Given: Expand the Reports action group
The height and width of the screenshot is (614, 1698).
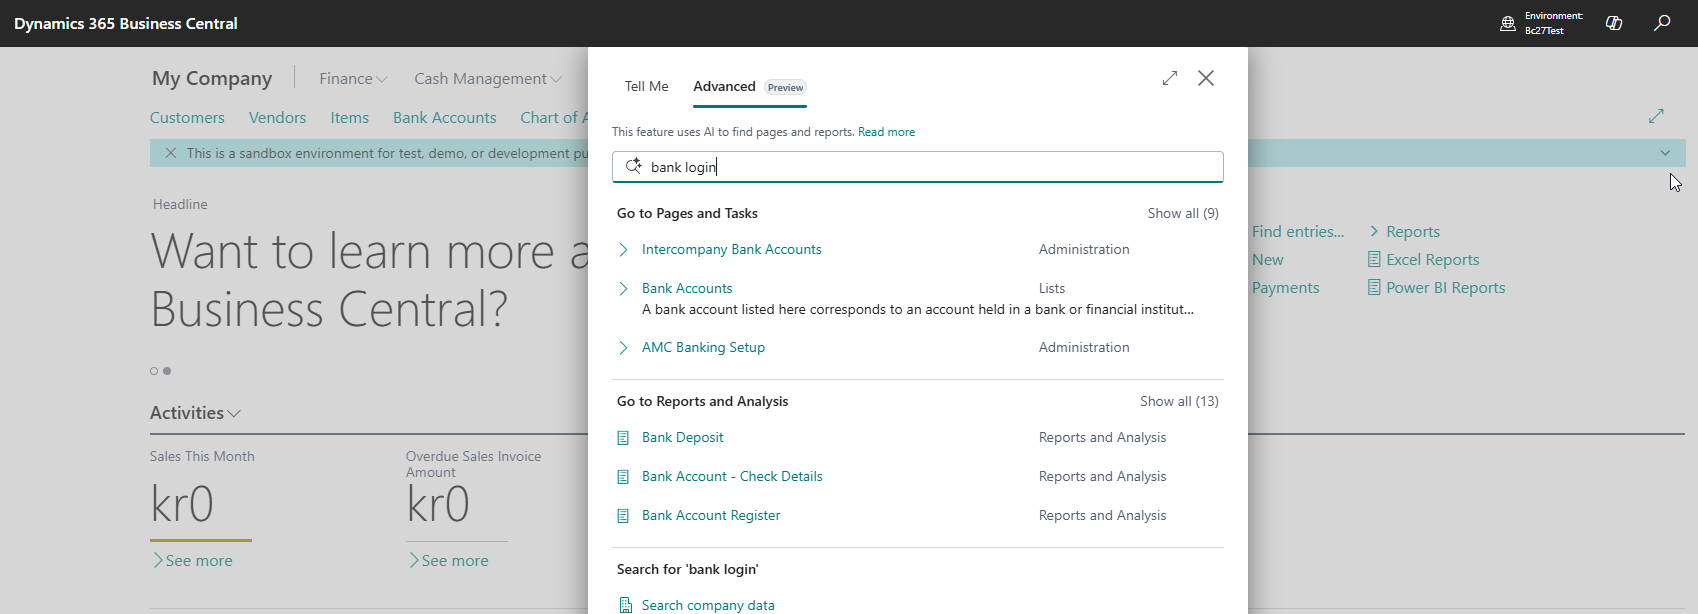Looking at the screenshot, I should (x=1404, y=231).
